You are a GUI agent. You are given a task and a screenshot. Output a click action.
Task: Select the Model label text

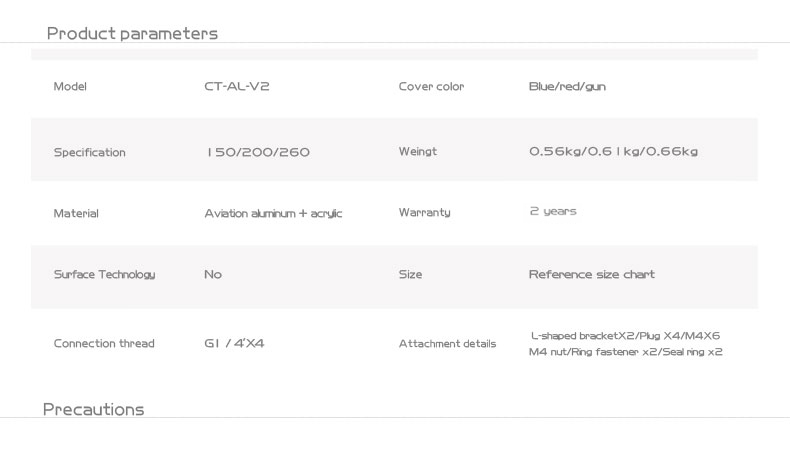click(x=70, y=87)
